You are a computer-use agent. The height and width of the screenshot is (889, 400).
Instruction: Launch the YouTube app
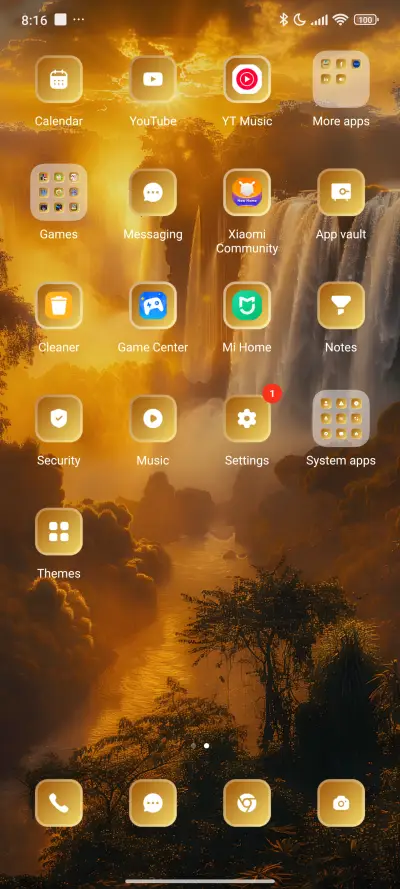click(x=152, y=79)
